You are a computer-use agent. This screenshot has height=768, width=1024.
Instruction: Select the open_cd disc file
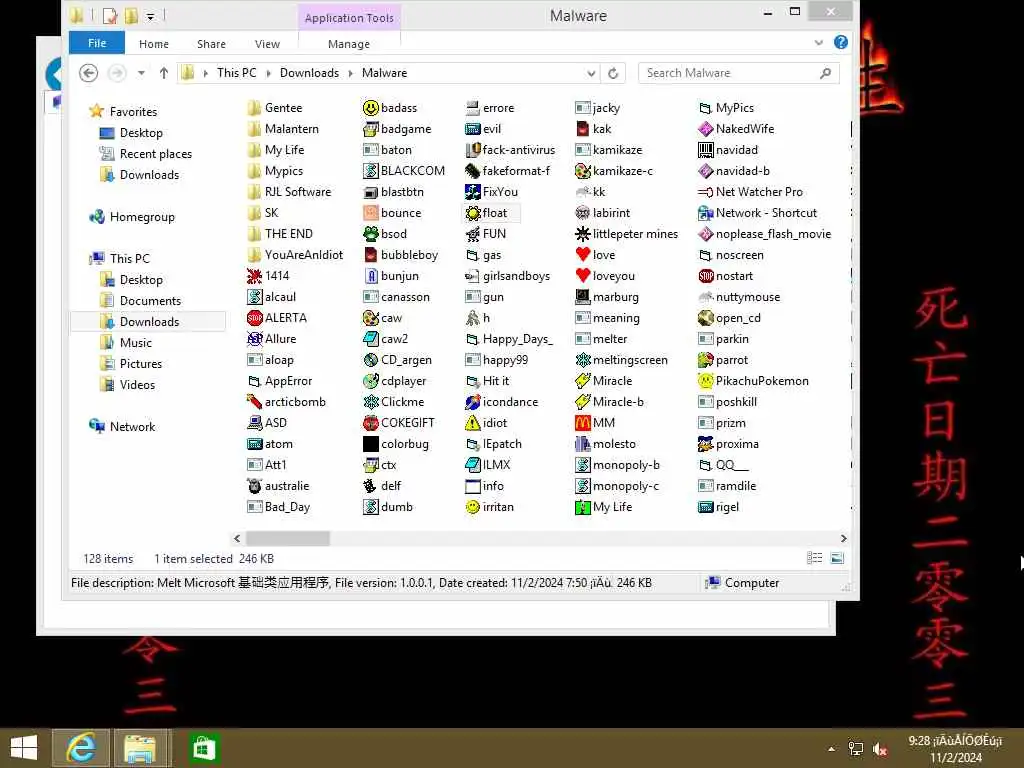(x=729, y=318)
